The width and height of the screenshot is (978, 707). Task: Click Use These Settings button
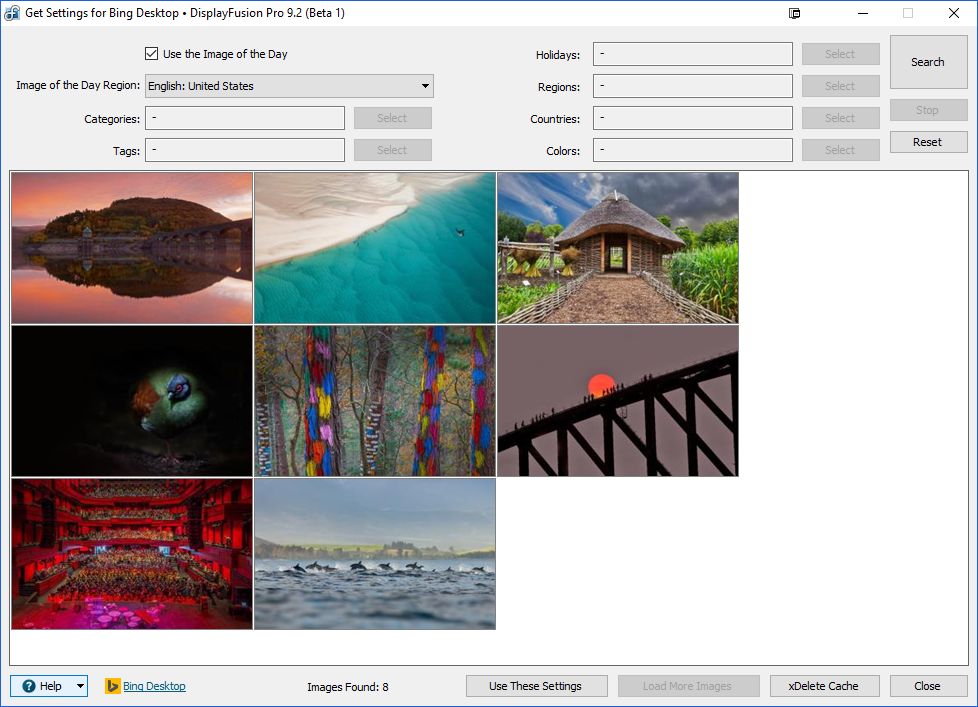click(535, 686)
